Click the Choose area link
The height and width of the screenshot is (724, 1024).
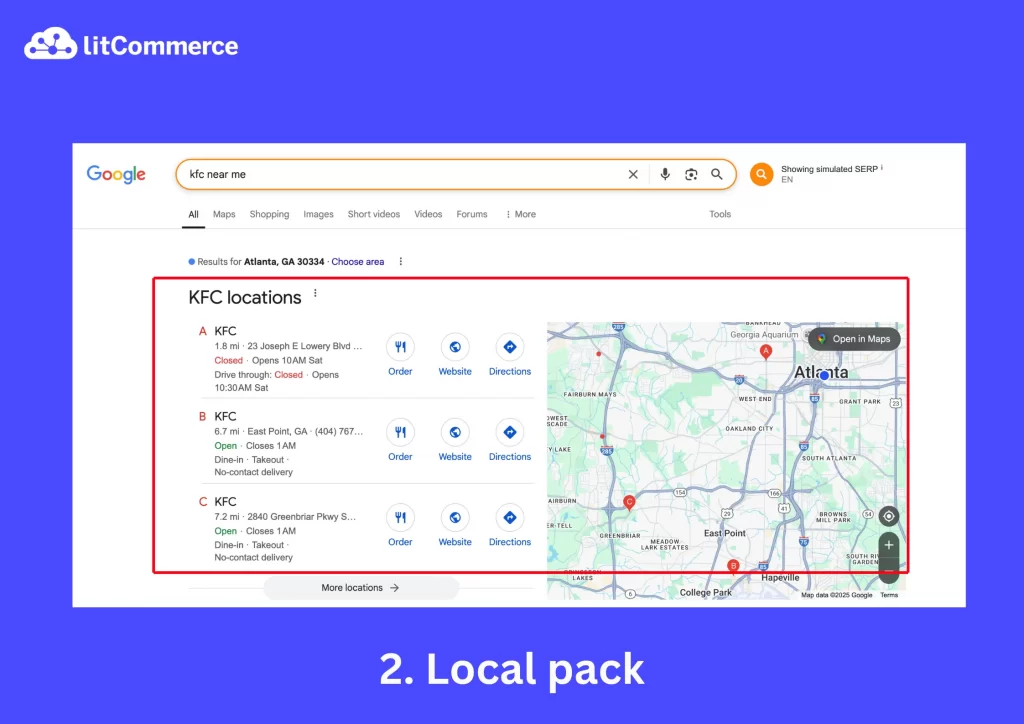[357, 262]
